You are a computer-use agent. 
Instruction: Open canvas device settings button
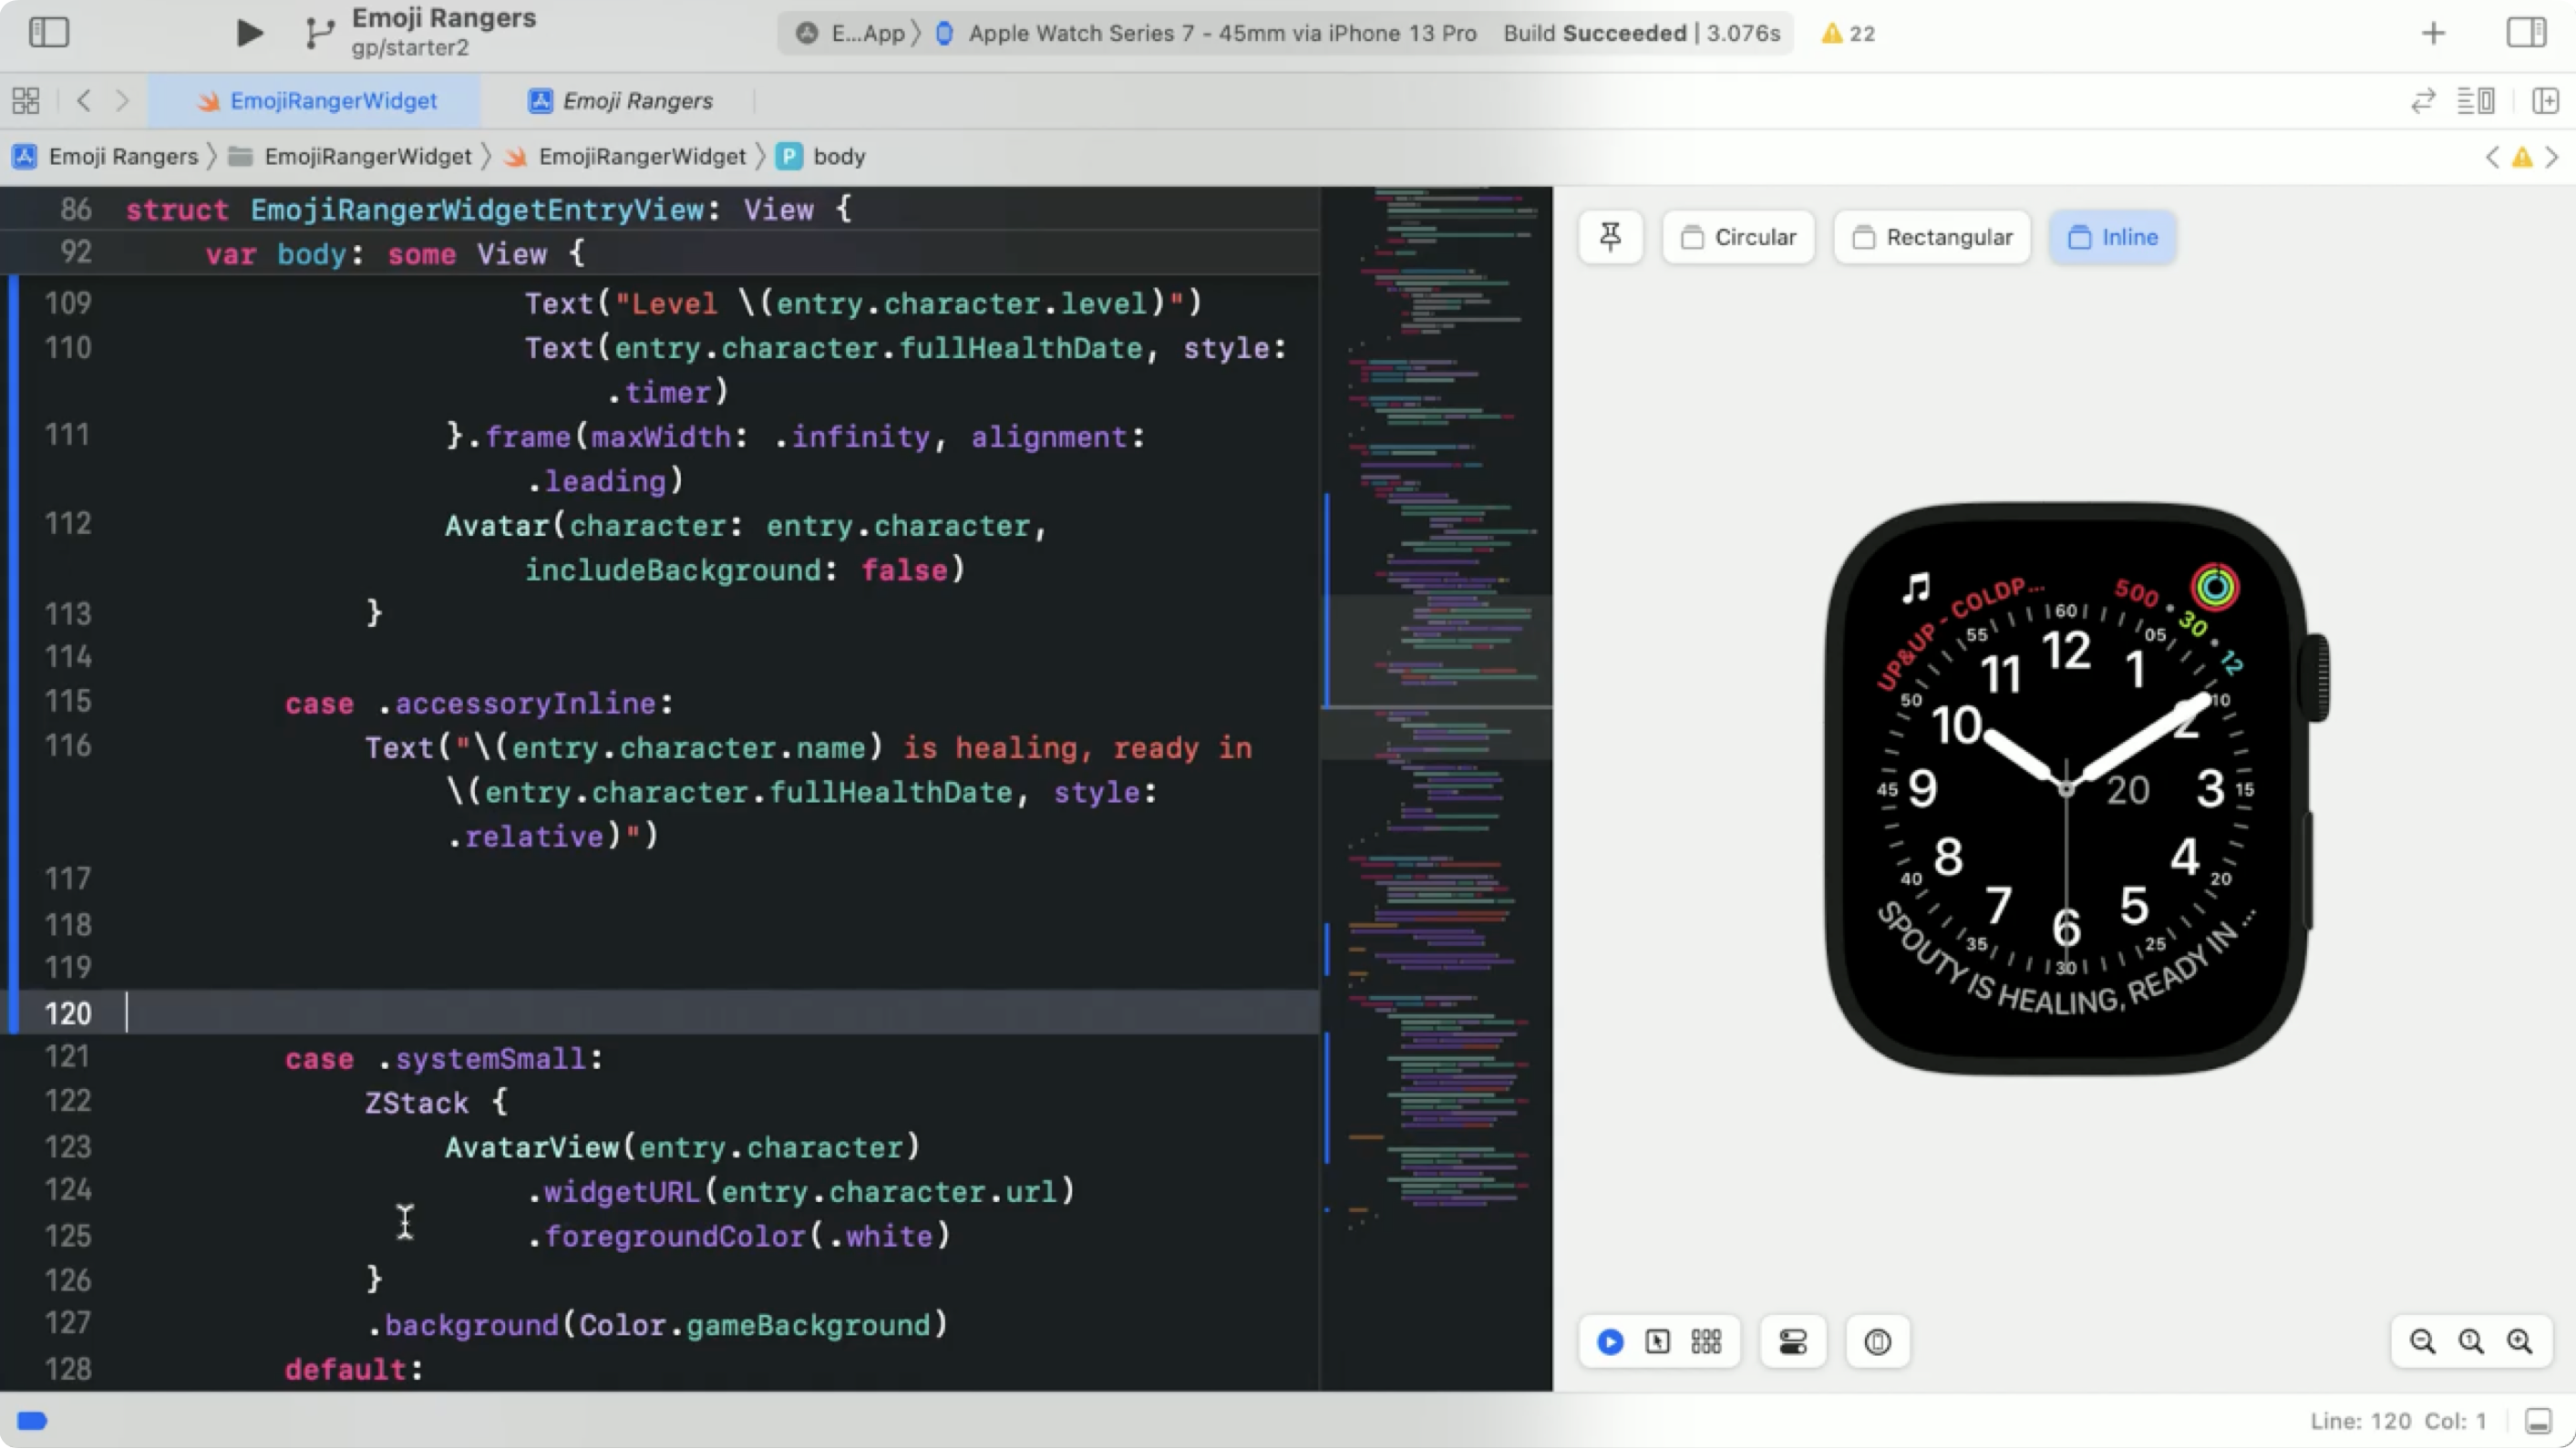point(1793,1342)
